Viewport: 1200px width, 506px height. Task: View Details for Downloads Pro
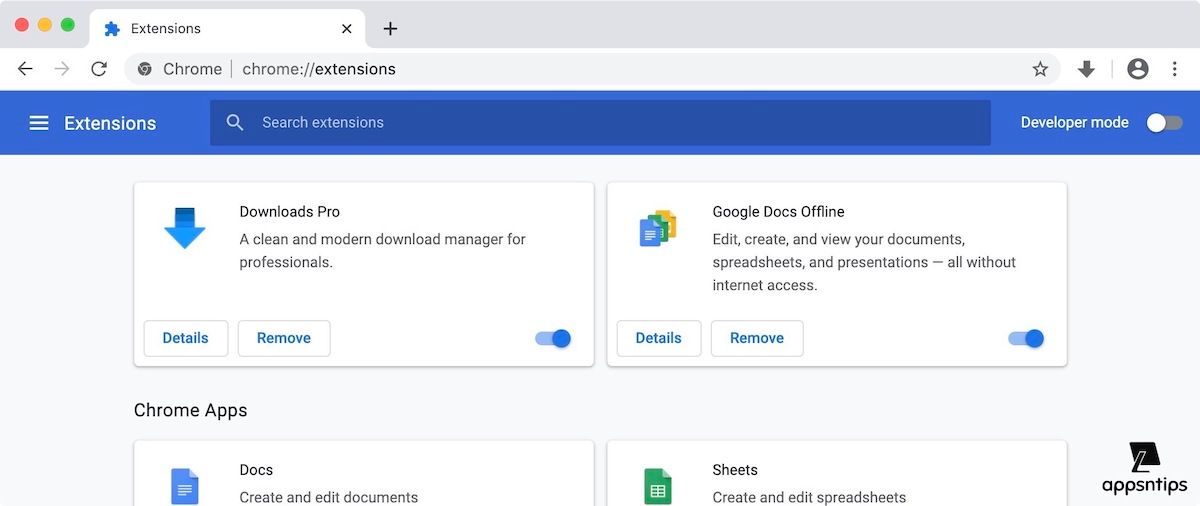[186, 339]
